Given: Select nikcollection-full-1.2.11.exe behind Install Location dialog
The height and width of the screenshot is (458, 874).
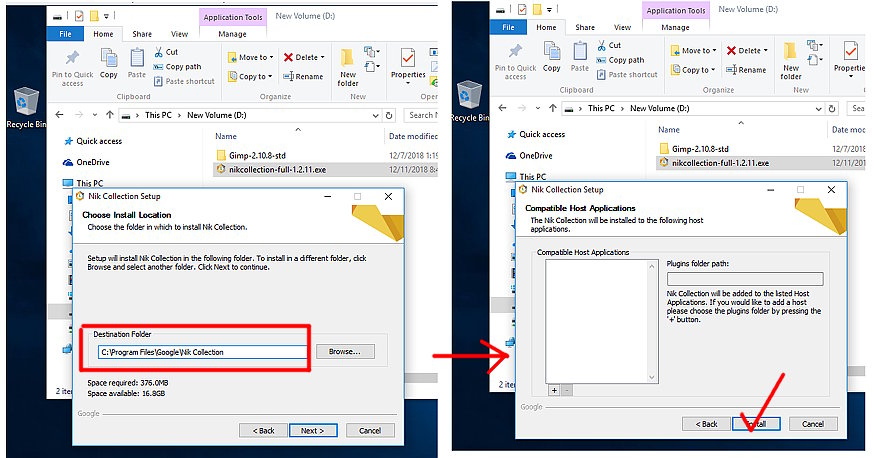Looking at the screenshot, I should (271, 169).
